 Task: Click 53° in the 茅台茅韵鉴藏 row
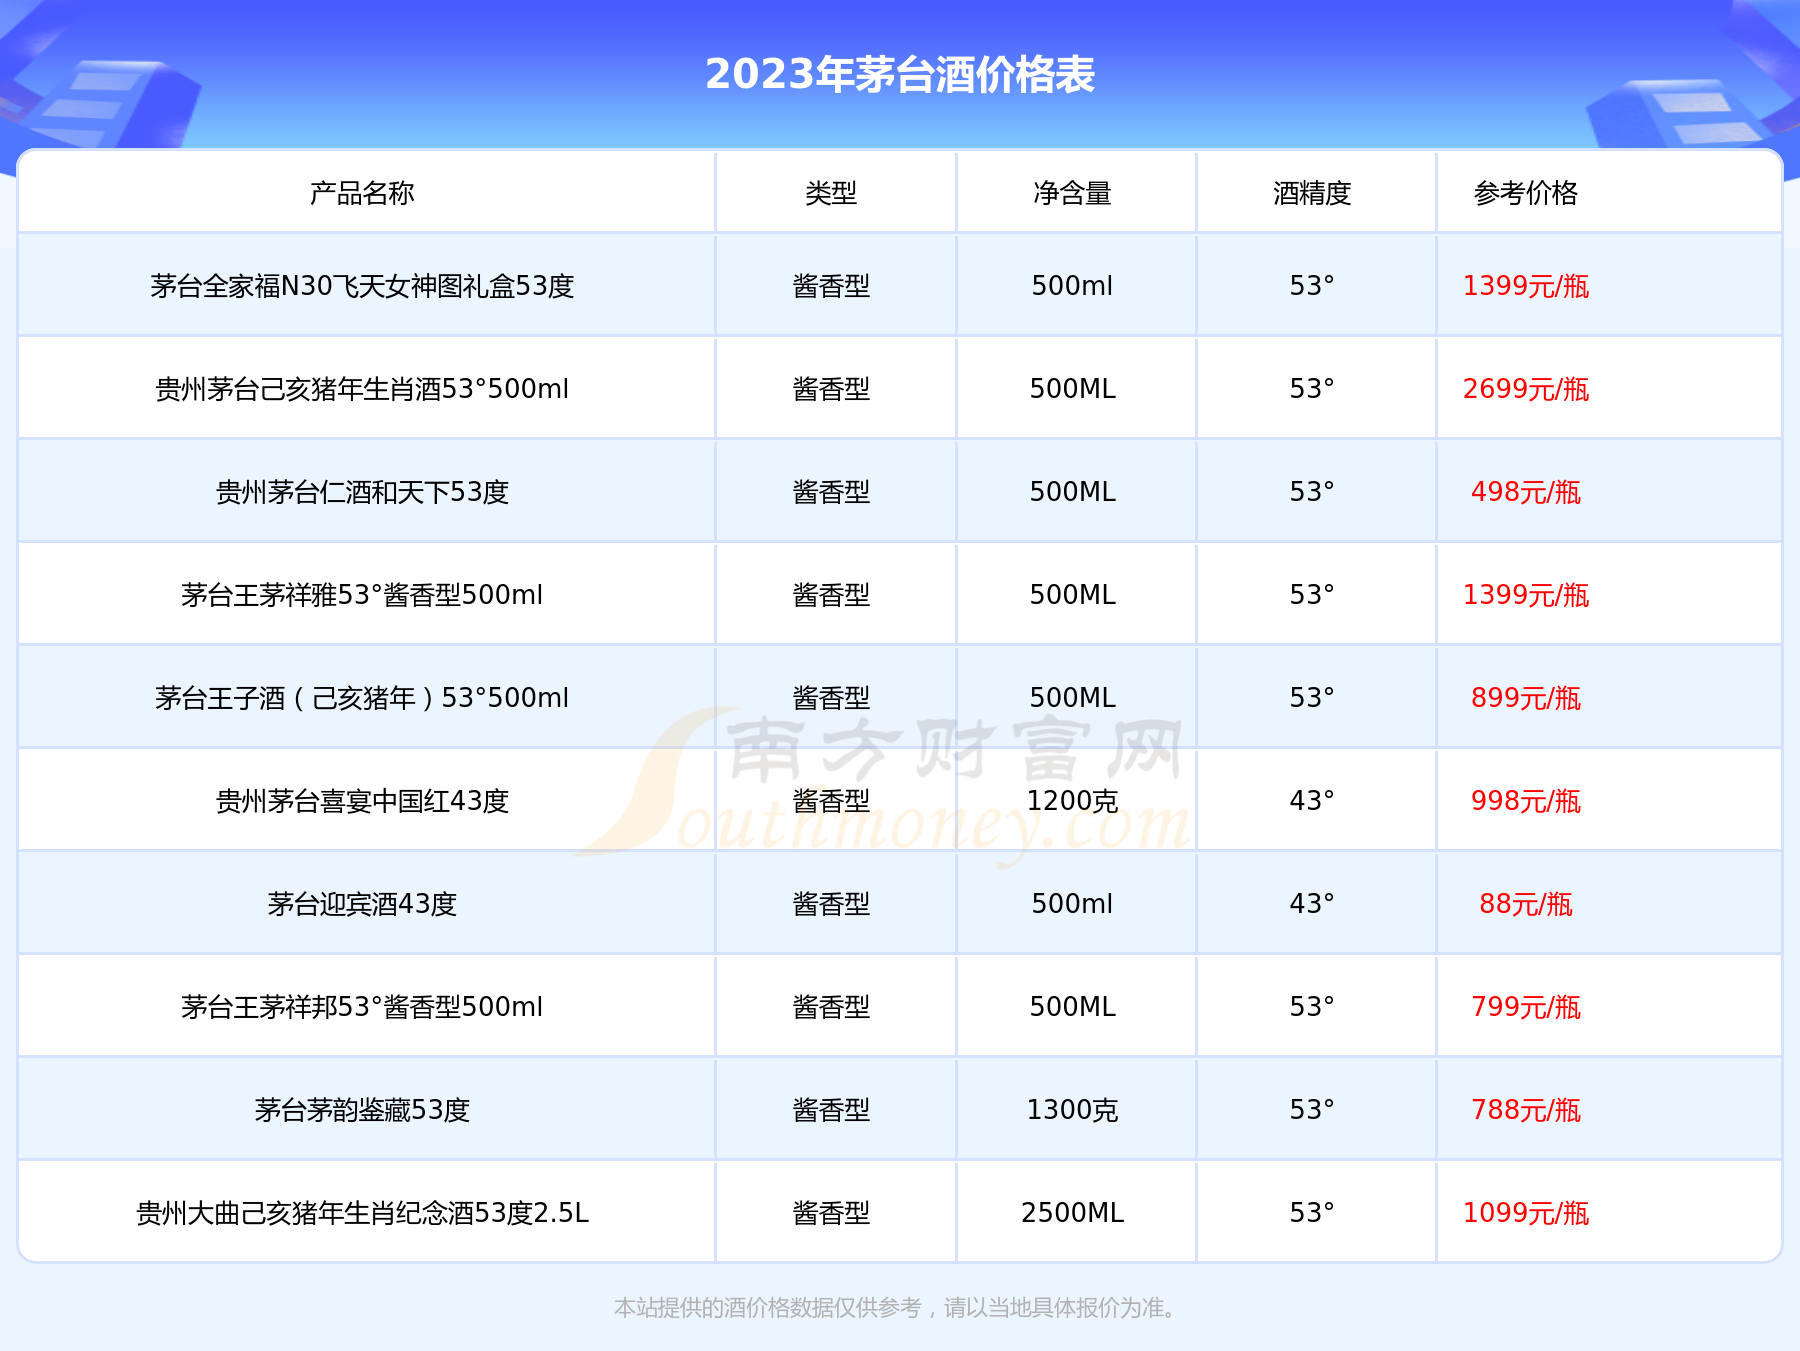1312,1110
